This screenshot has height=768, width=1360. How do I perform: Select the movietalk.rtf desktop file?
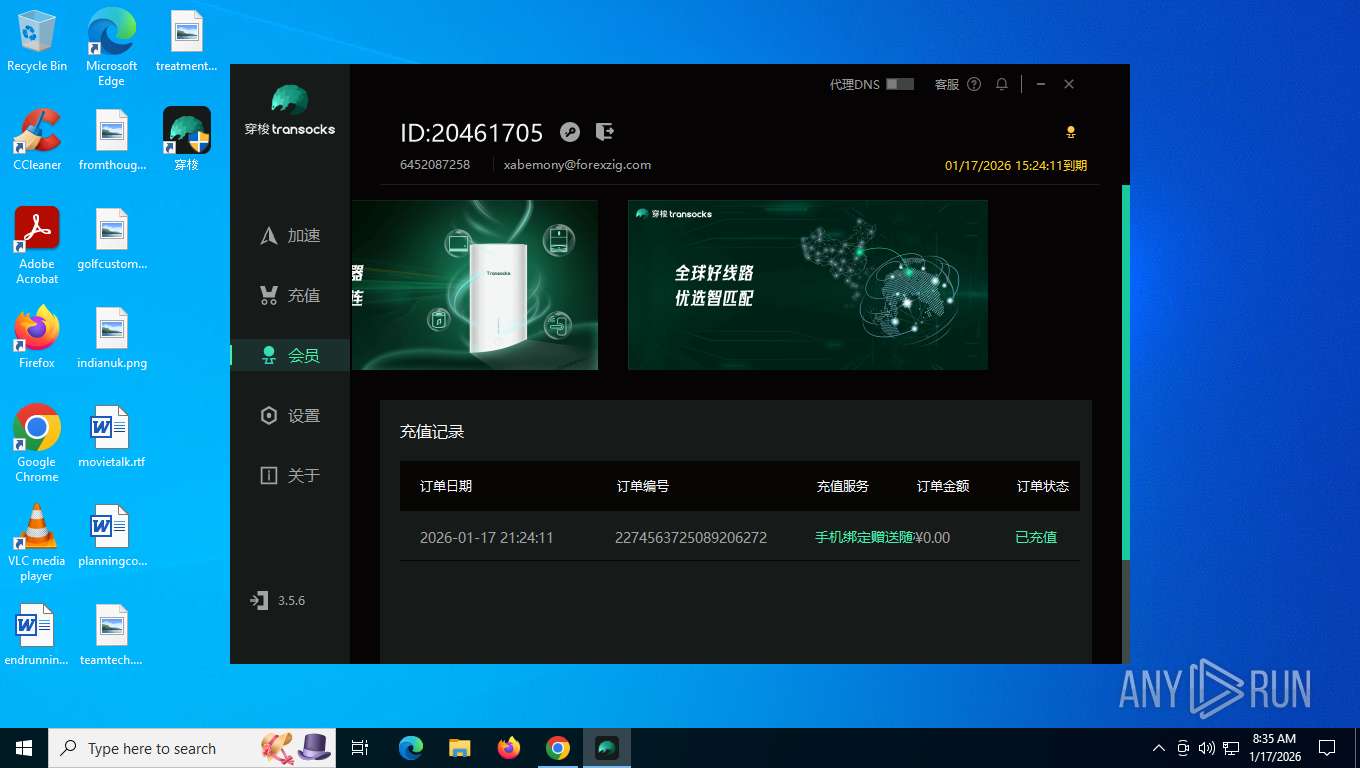112,436
